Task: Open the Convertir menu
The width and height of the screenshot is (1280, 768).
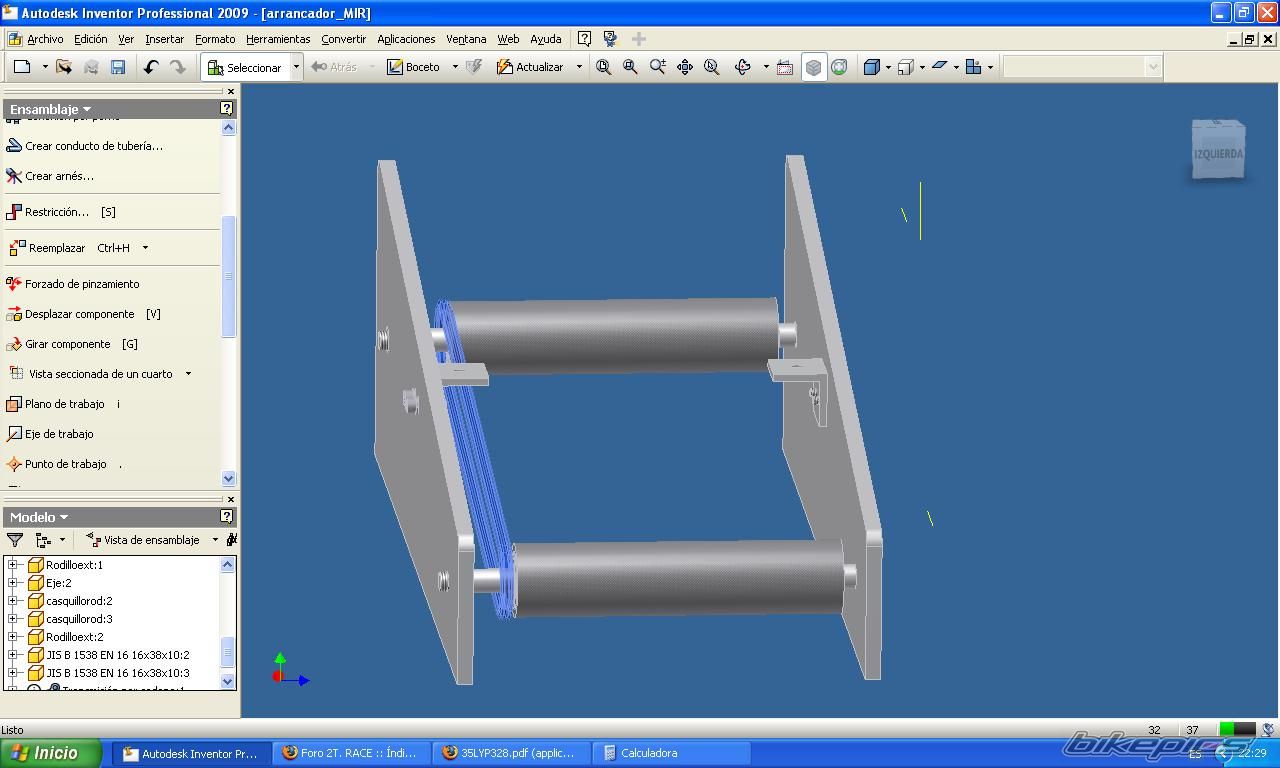Action: 343,39
